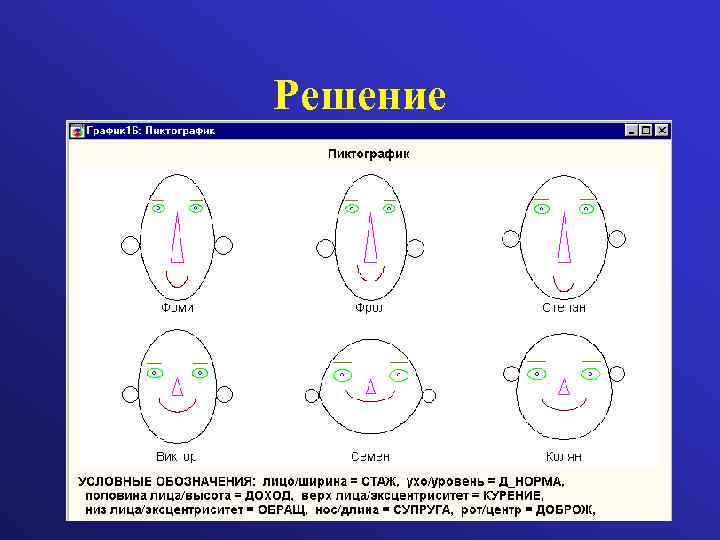The image size is (720, 540).
Task: Click the Фрол face pictograph
Action: pyautogui.click(x=370, y=237)
